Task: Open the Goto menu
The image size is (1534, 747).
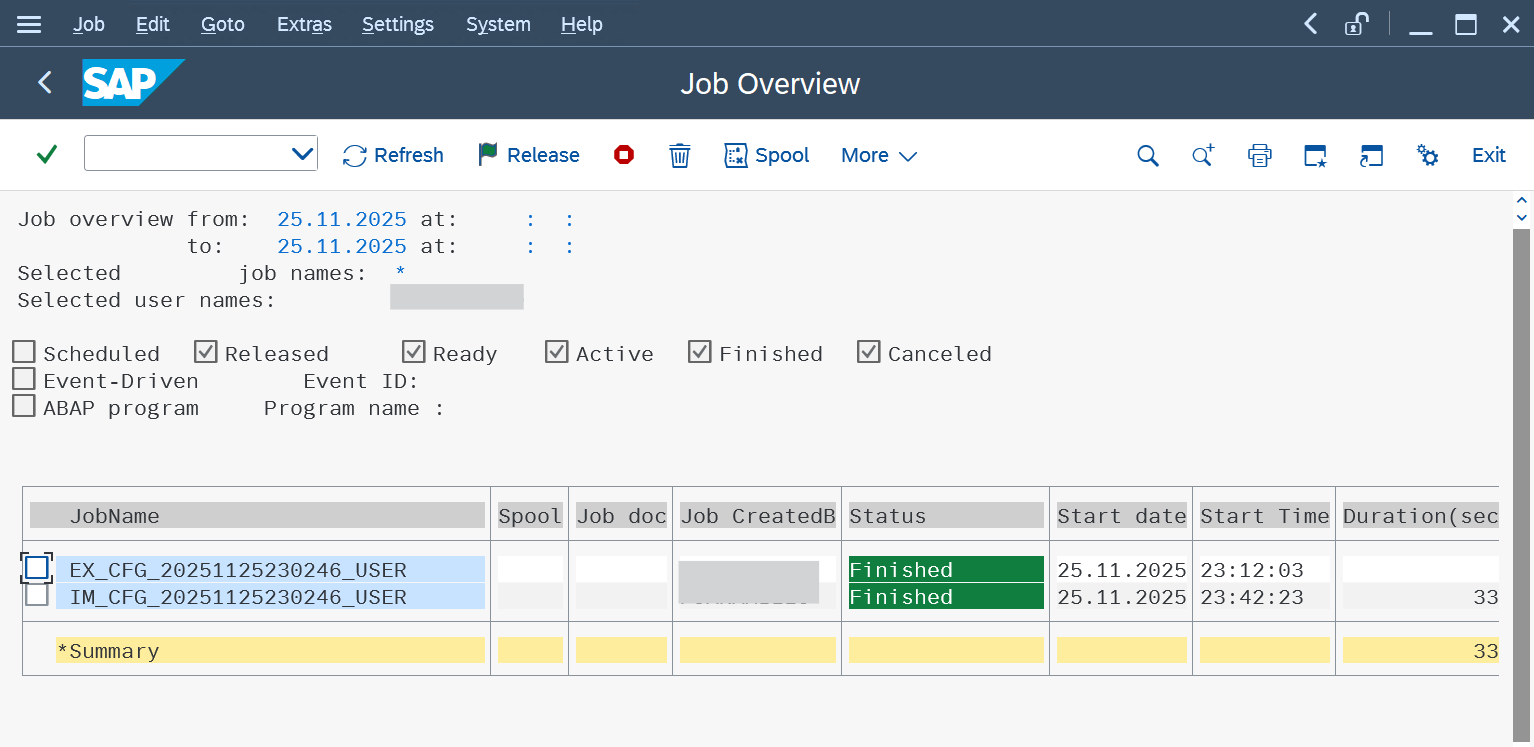Action: 222,24
